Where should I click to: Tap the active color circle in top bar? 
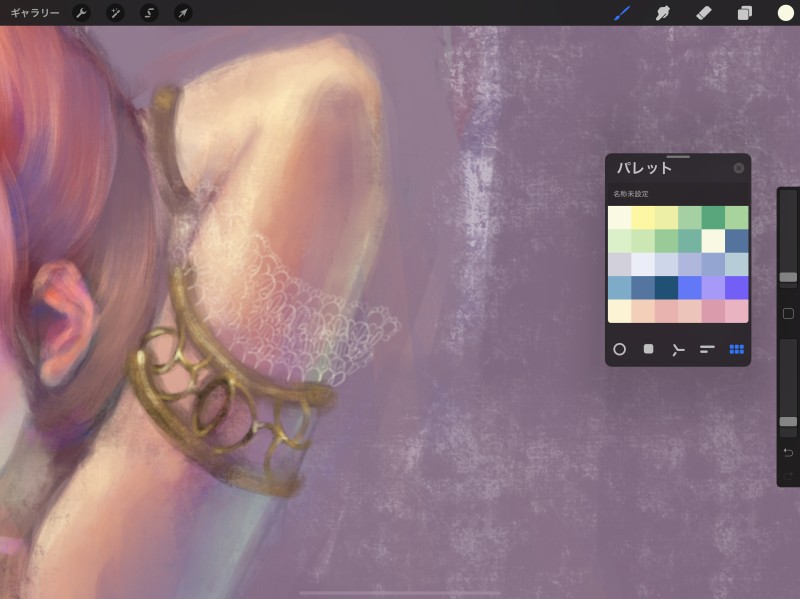coord(785,13)
